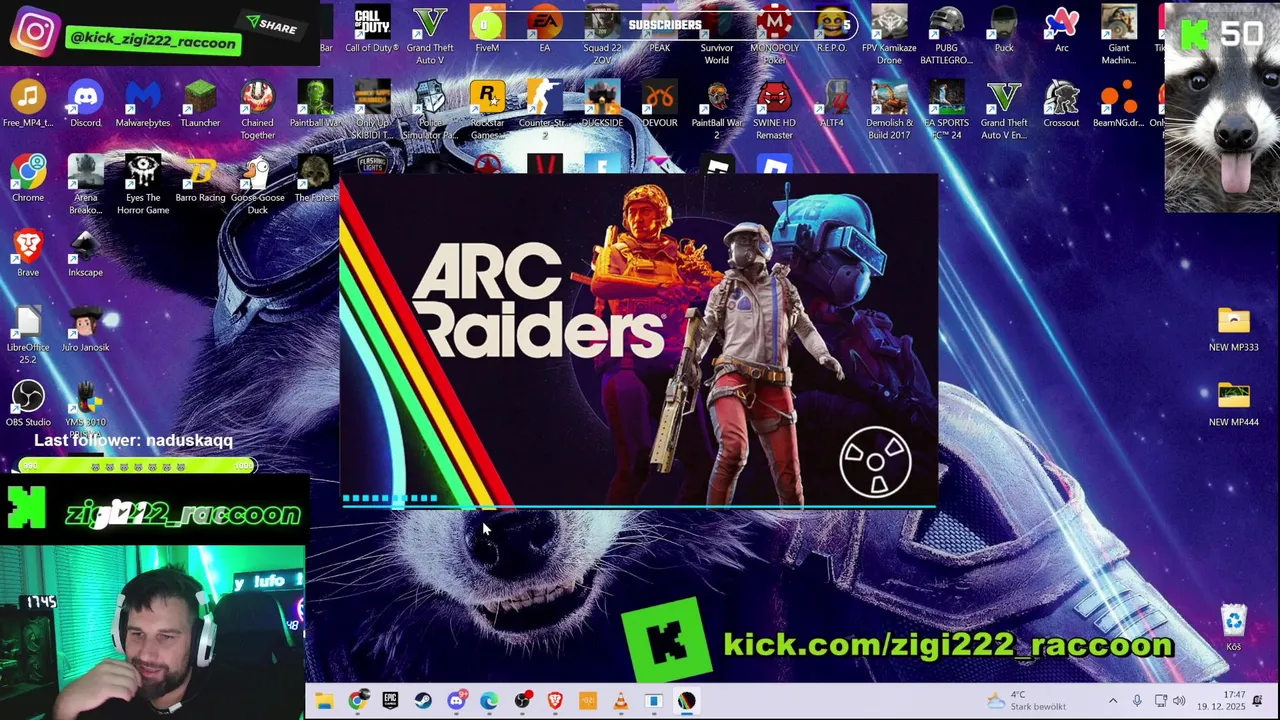
Task: Launch the FiveM desktop icon
Action: pos(487,30)
